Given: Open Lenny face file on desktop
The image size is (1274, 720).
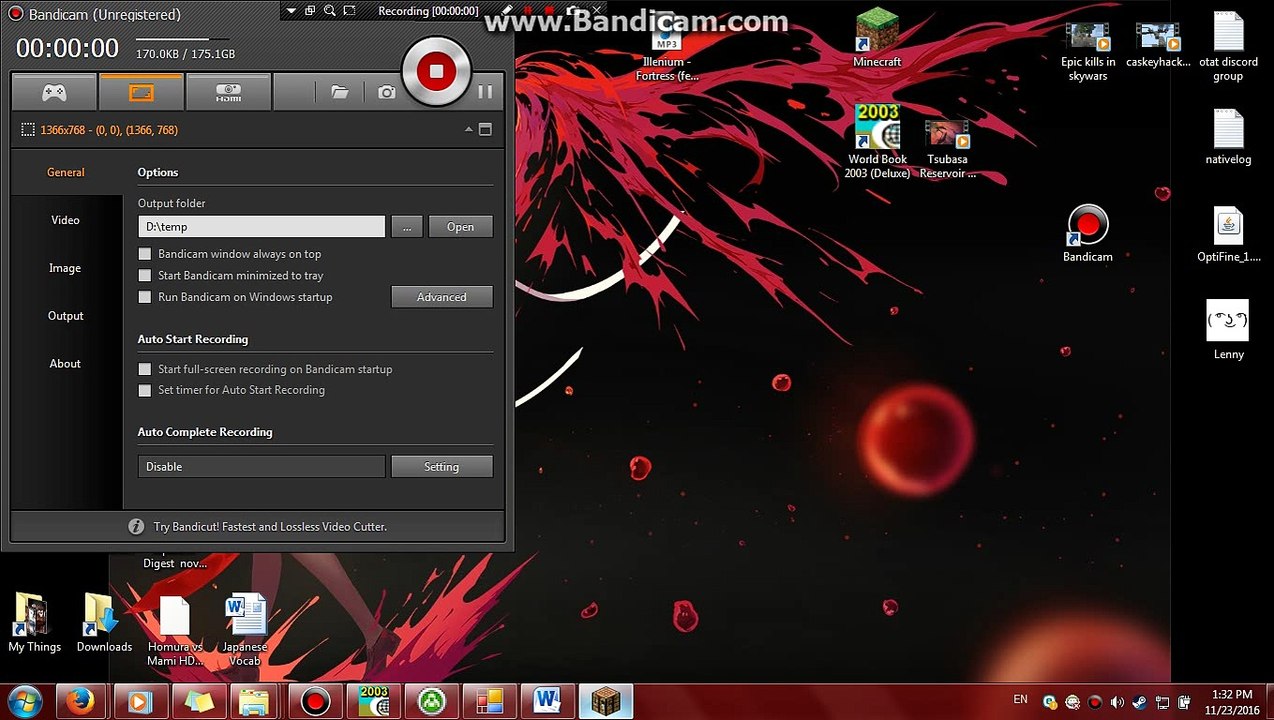Looking at the screenshot, I should point(1228,330).
